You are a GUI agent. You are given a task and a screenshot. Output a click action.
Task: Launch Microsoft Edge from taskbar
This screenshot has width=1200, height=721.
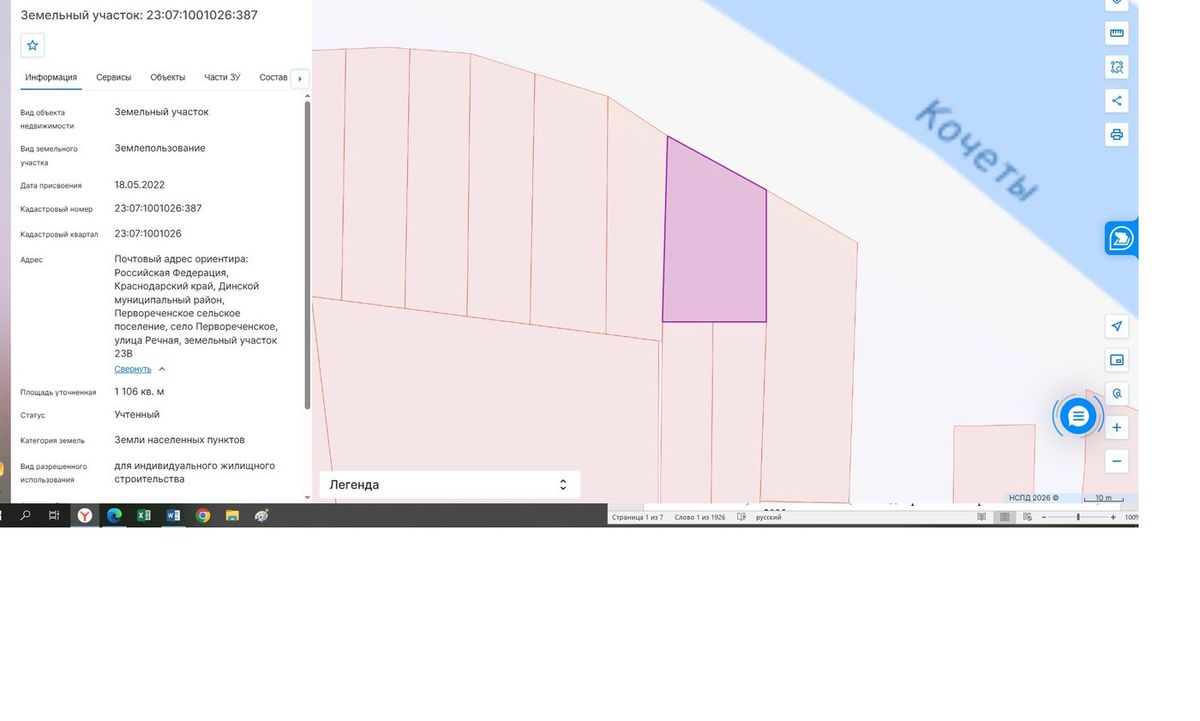[114, 515]
